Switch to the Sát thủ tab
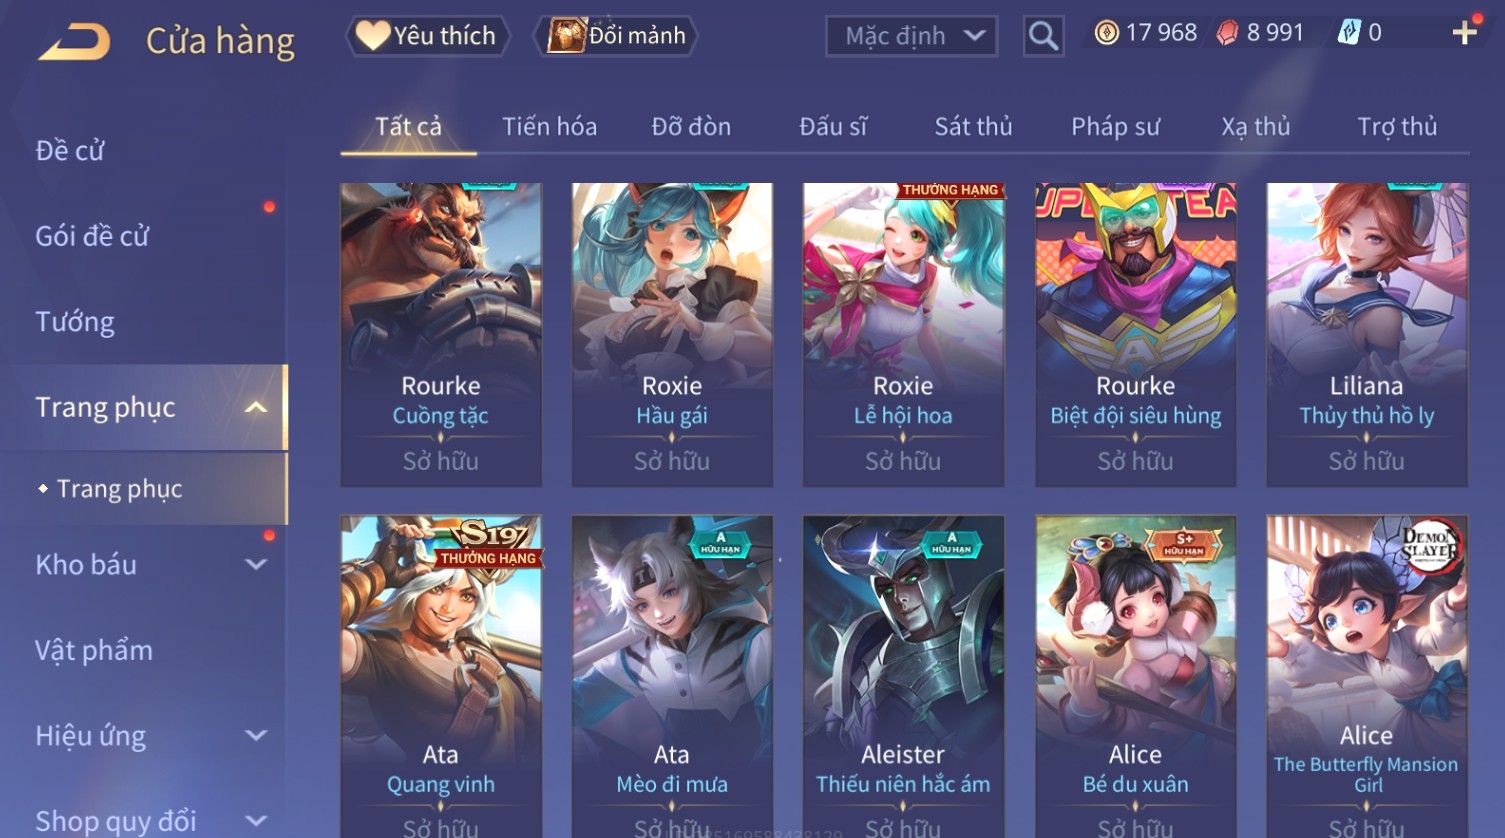 tap(973, 127)
